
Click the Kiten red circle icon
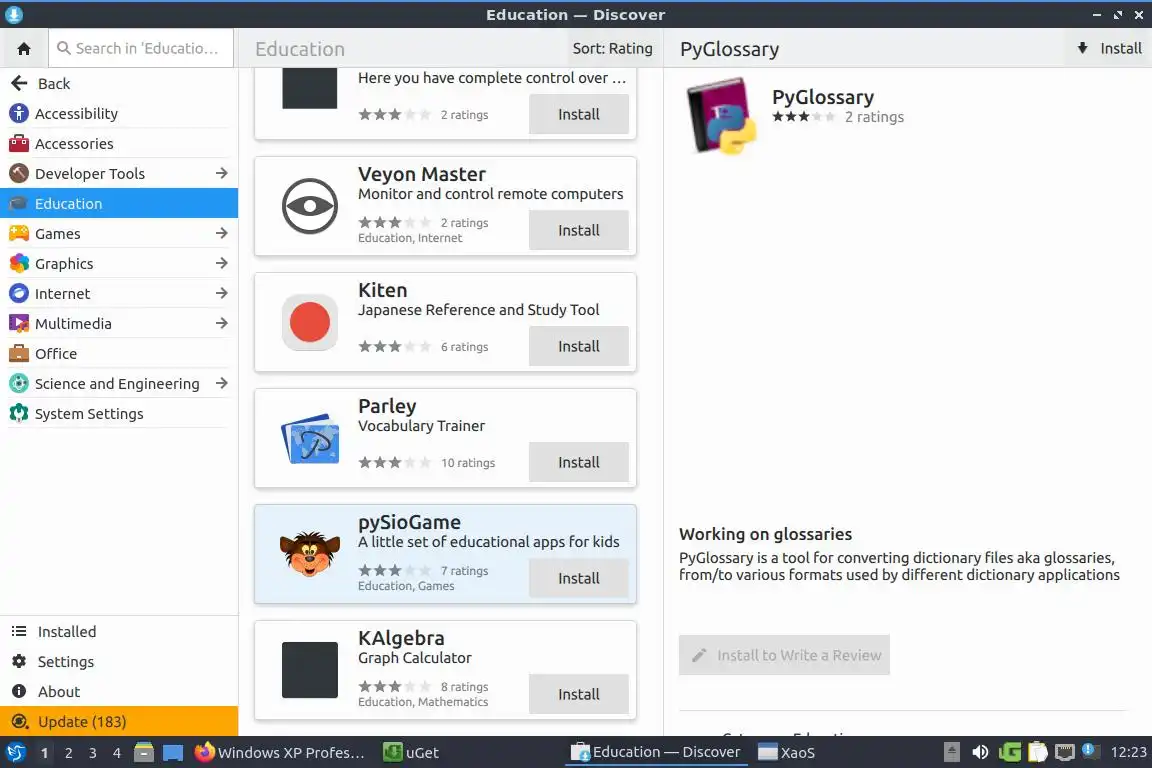click(310, 322)
